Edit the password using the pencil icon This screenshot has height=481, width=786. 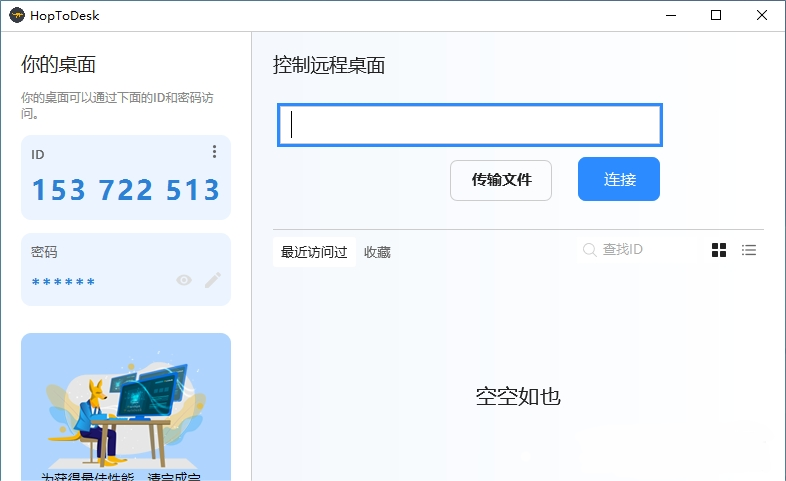213,281
